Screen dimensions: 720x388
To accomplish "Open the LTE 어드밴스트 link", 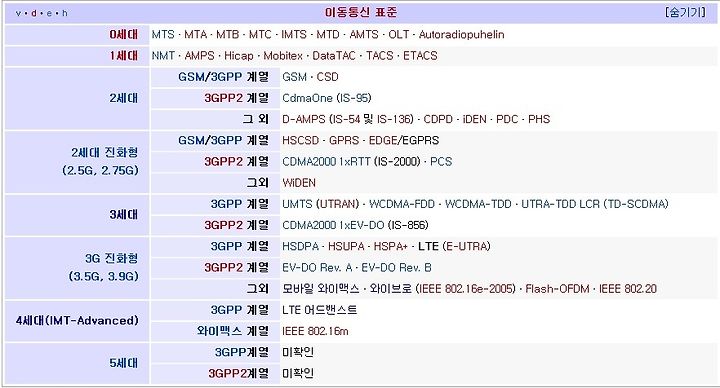I will tap(320, 310).
